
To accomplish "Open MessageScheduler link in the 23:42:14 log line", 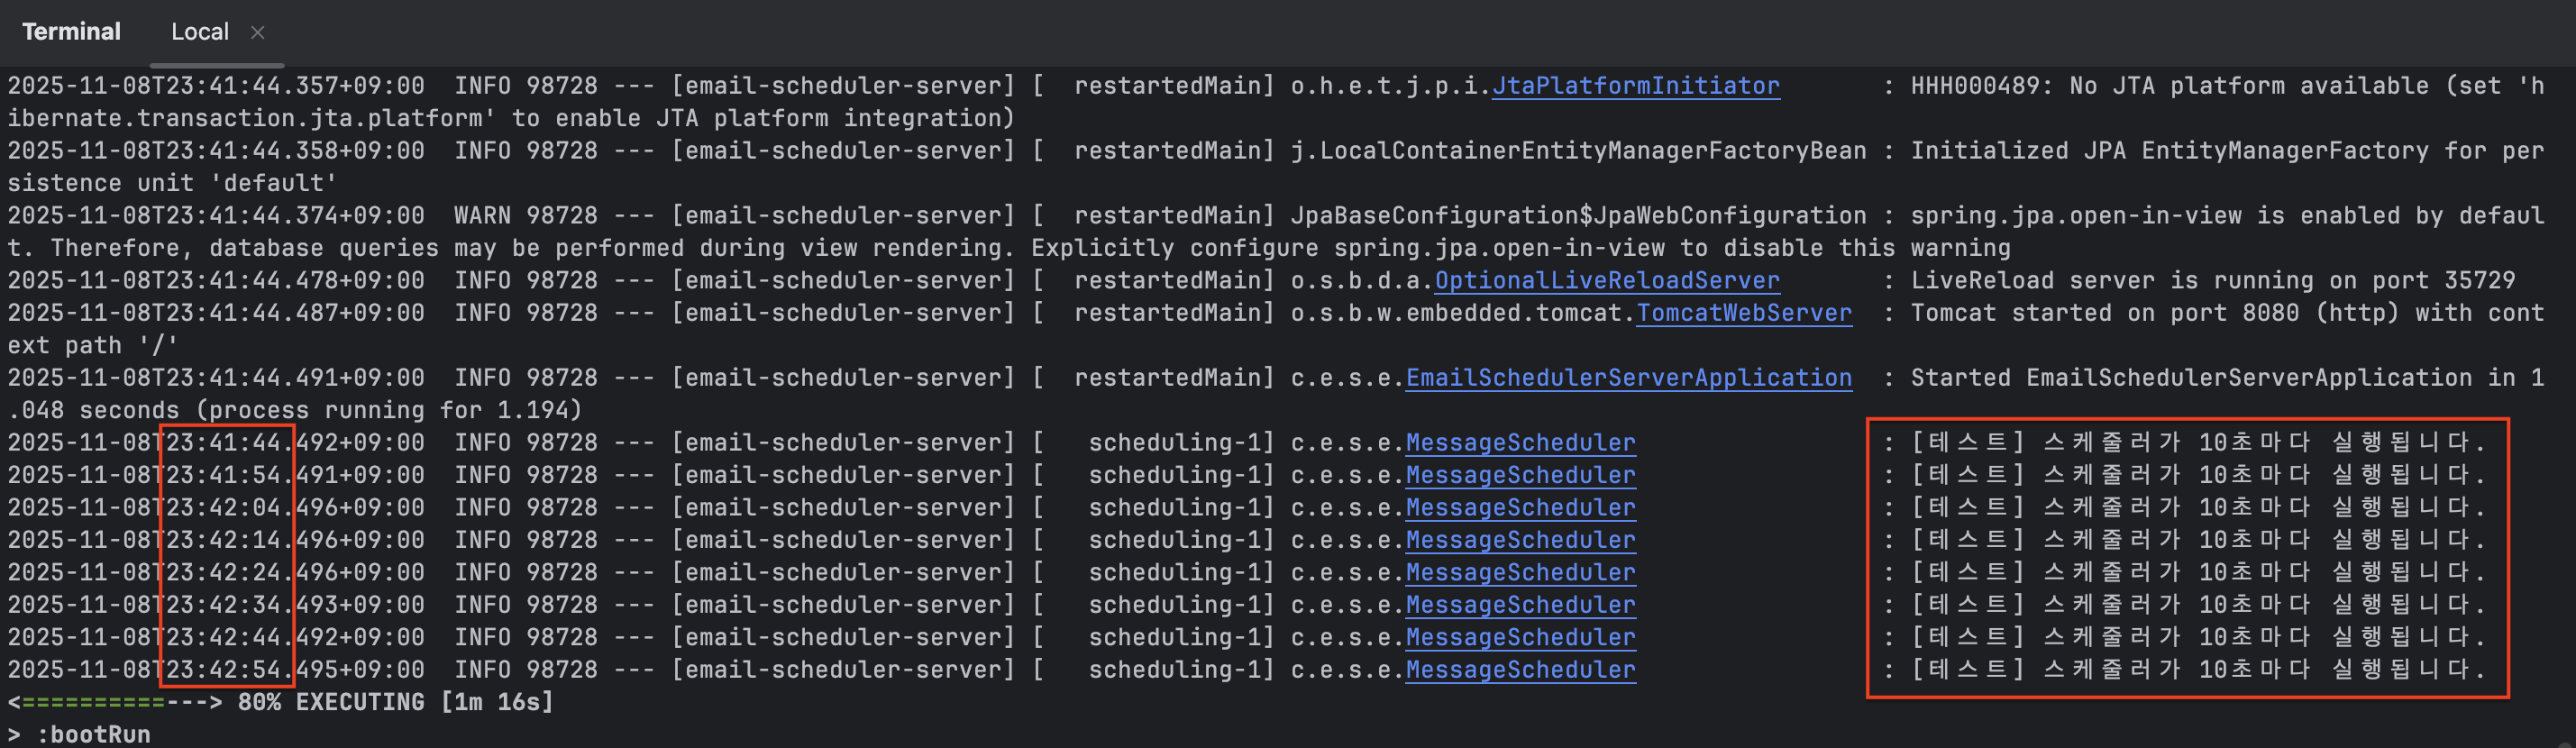I will coord(1520,540).
